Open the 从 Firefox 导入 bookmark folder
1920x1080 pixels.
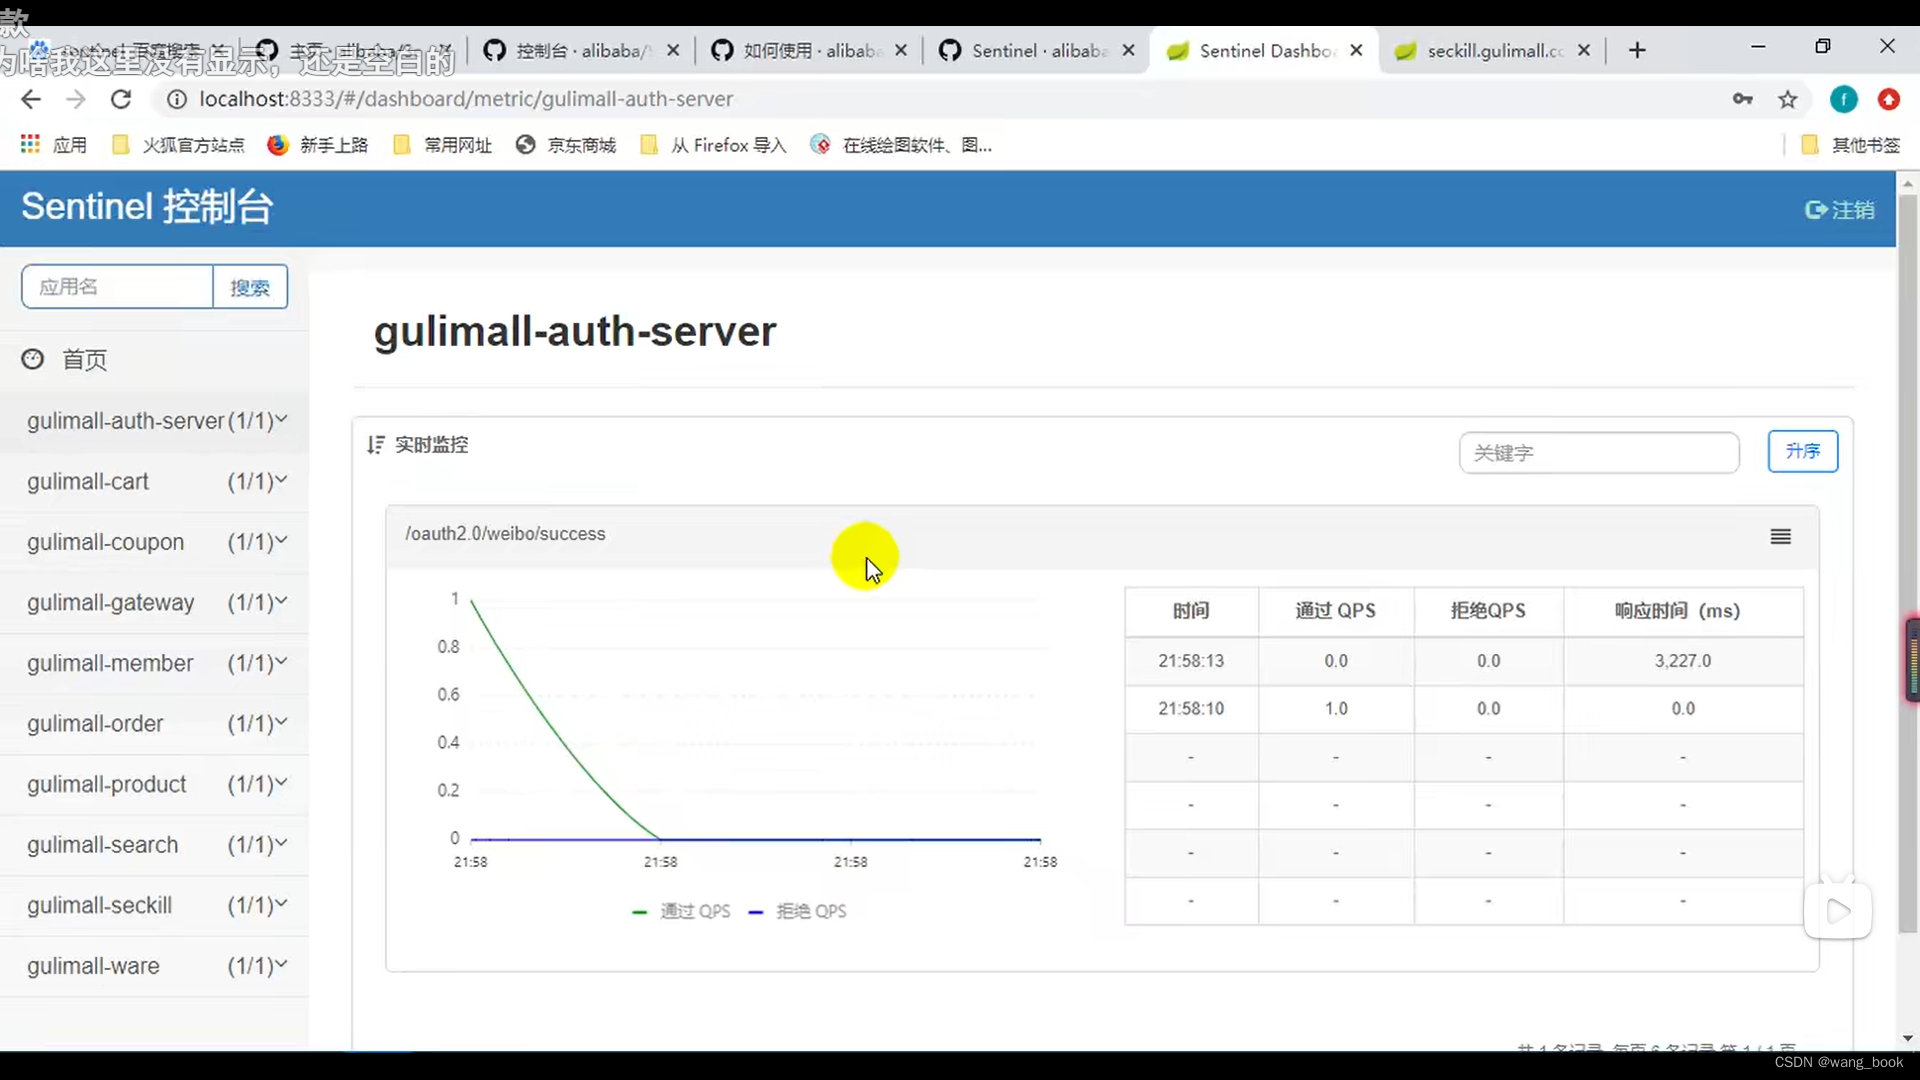click(x=714, y=145)
